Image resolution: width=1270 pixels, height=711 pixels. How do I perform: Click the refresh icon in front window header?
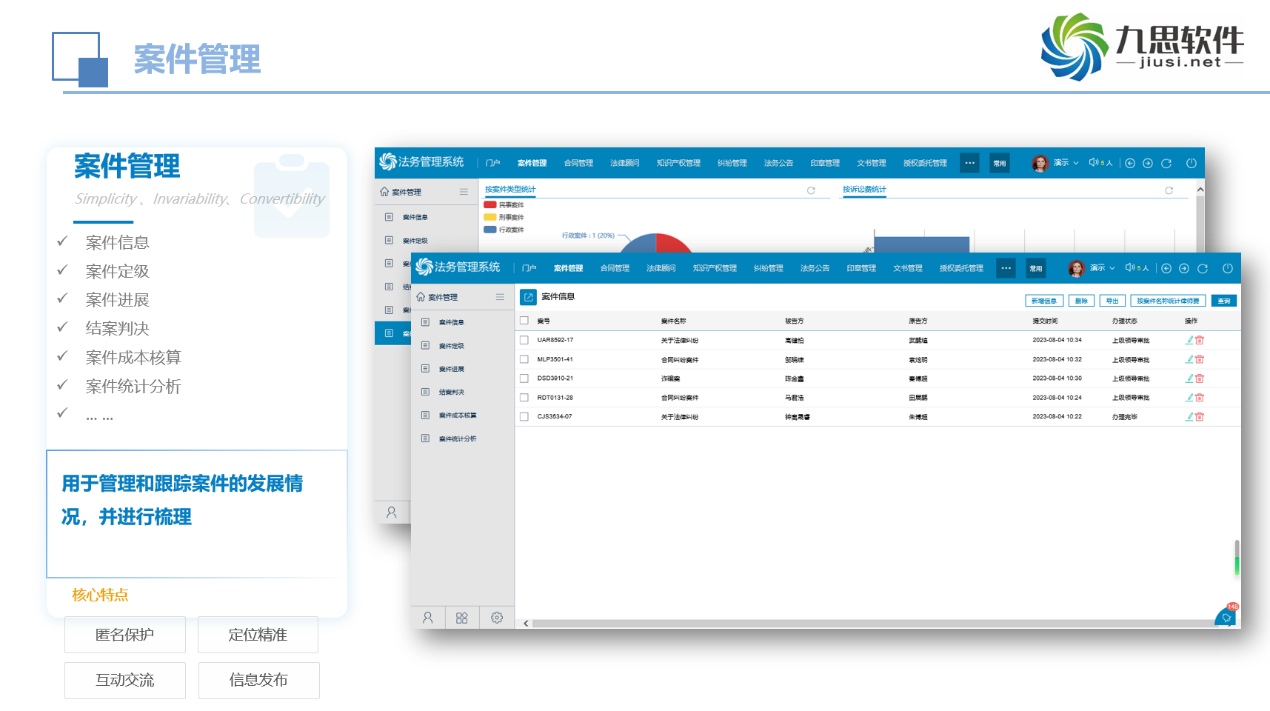pos(1202,268)
